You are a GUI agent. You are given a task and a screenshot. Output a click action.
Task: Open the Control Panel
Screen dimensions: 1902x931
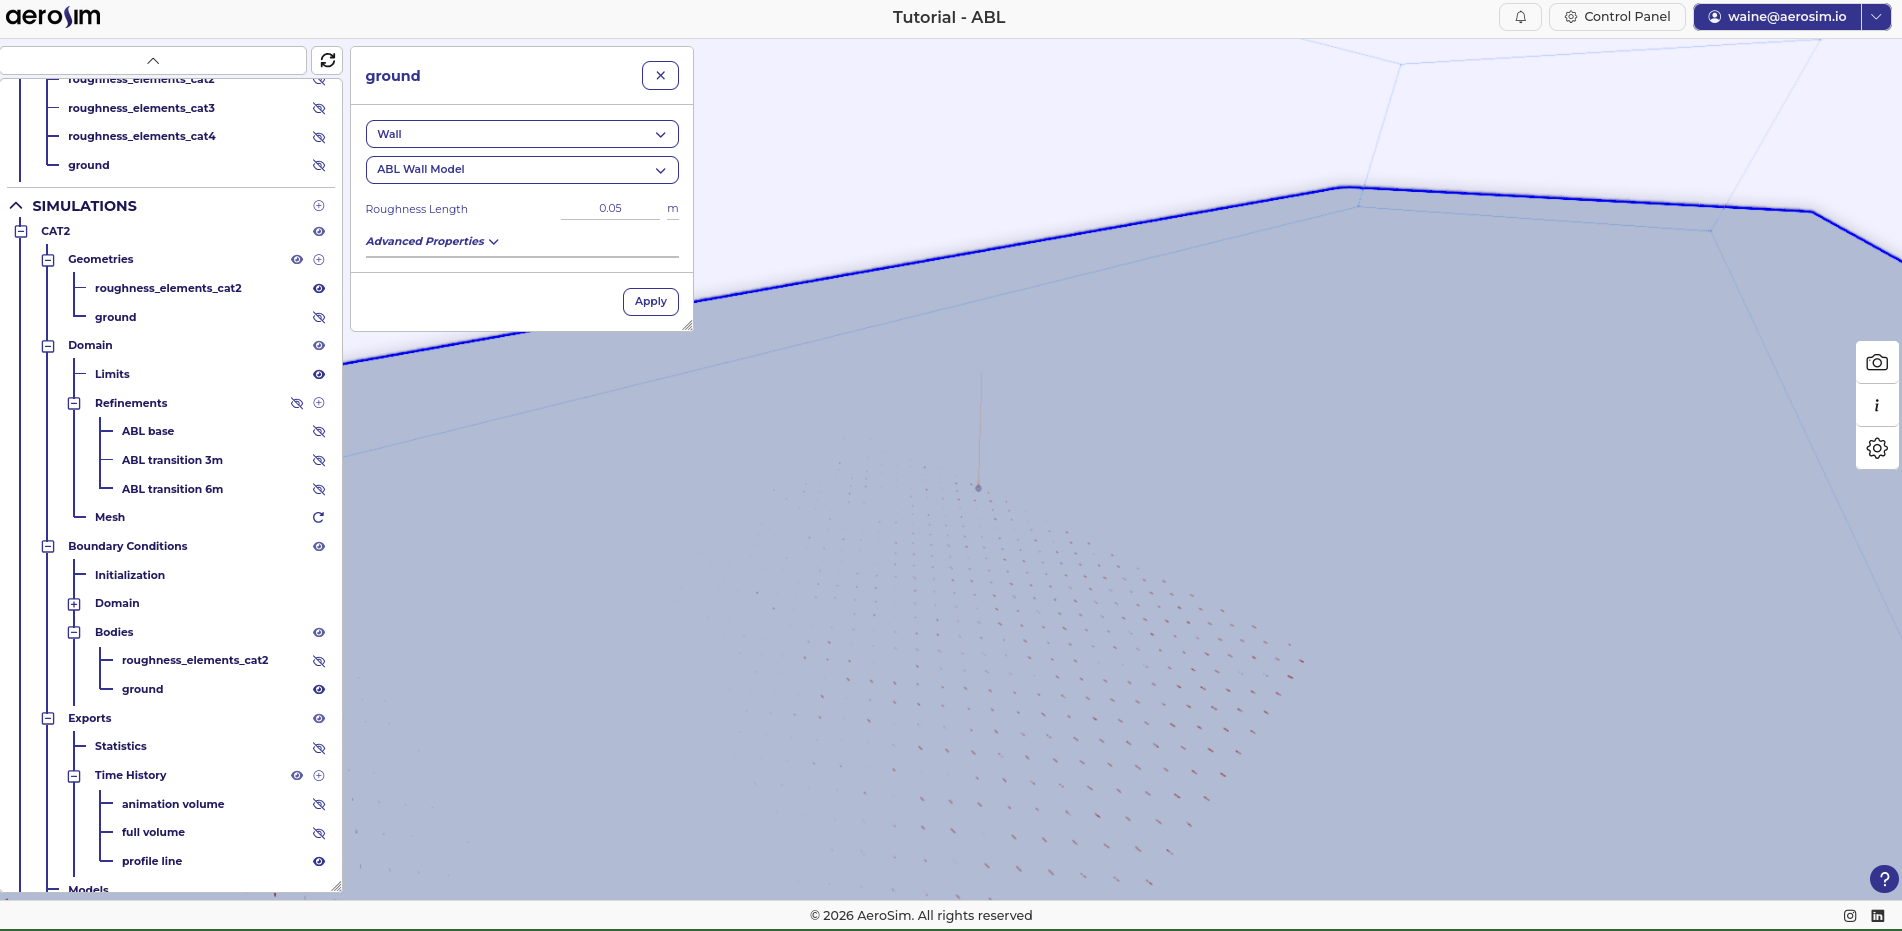[x=1616, y=17]
